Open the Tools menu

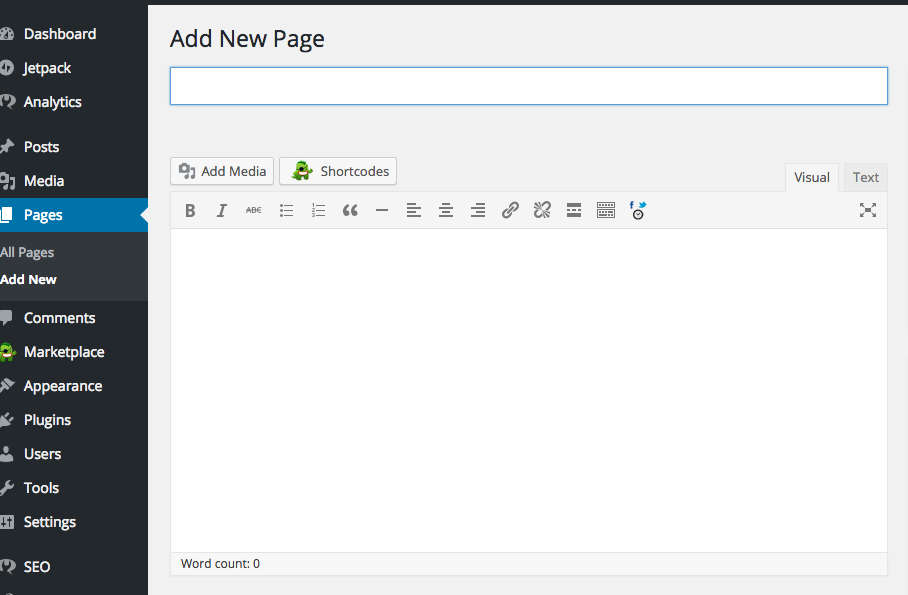41,488
